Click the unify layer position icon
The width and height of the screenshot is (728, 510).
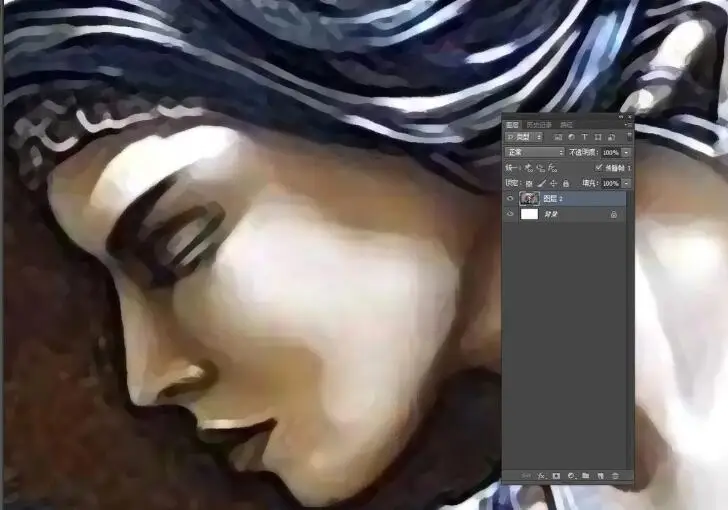tap(529, 168)
